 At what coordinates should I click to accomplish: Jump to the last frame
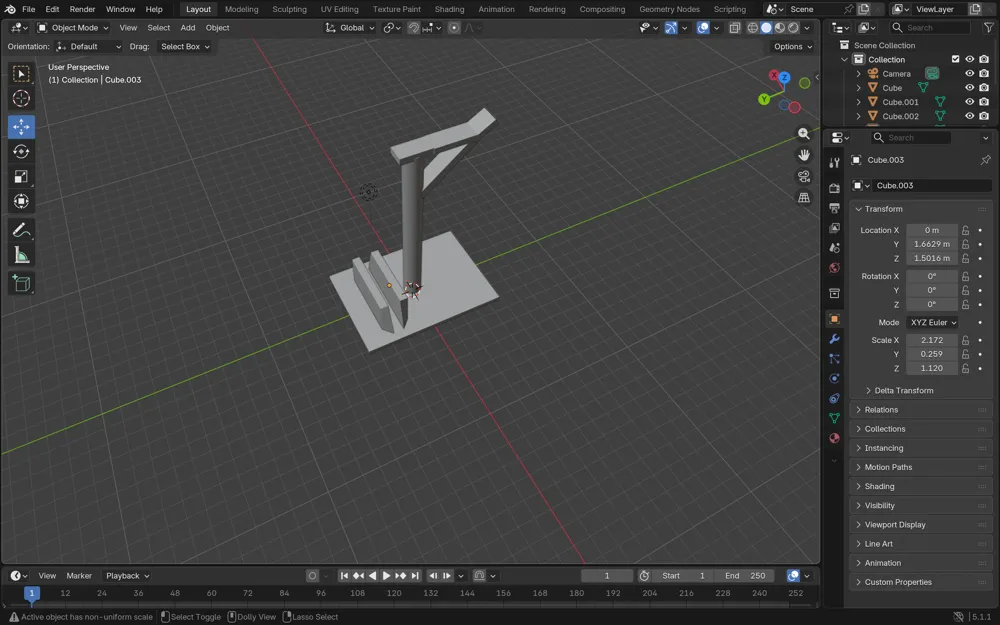click(415, 575)
